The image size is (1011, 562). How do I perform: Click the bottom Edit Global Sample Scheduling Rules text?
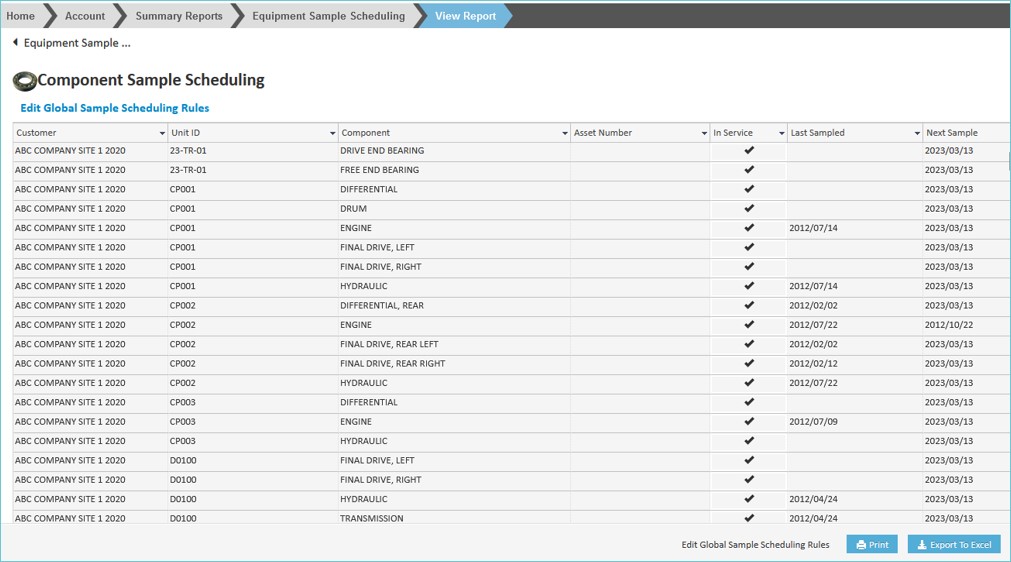(x=755, y=545)
